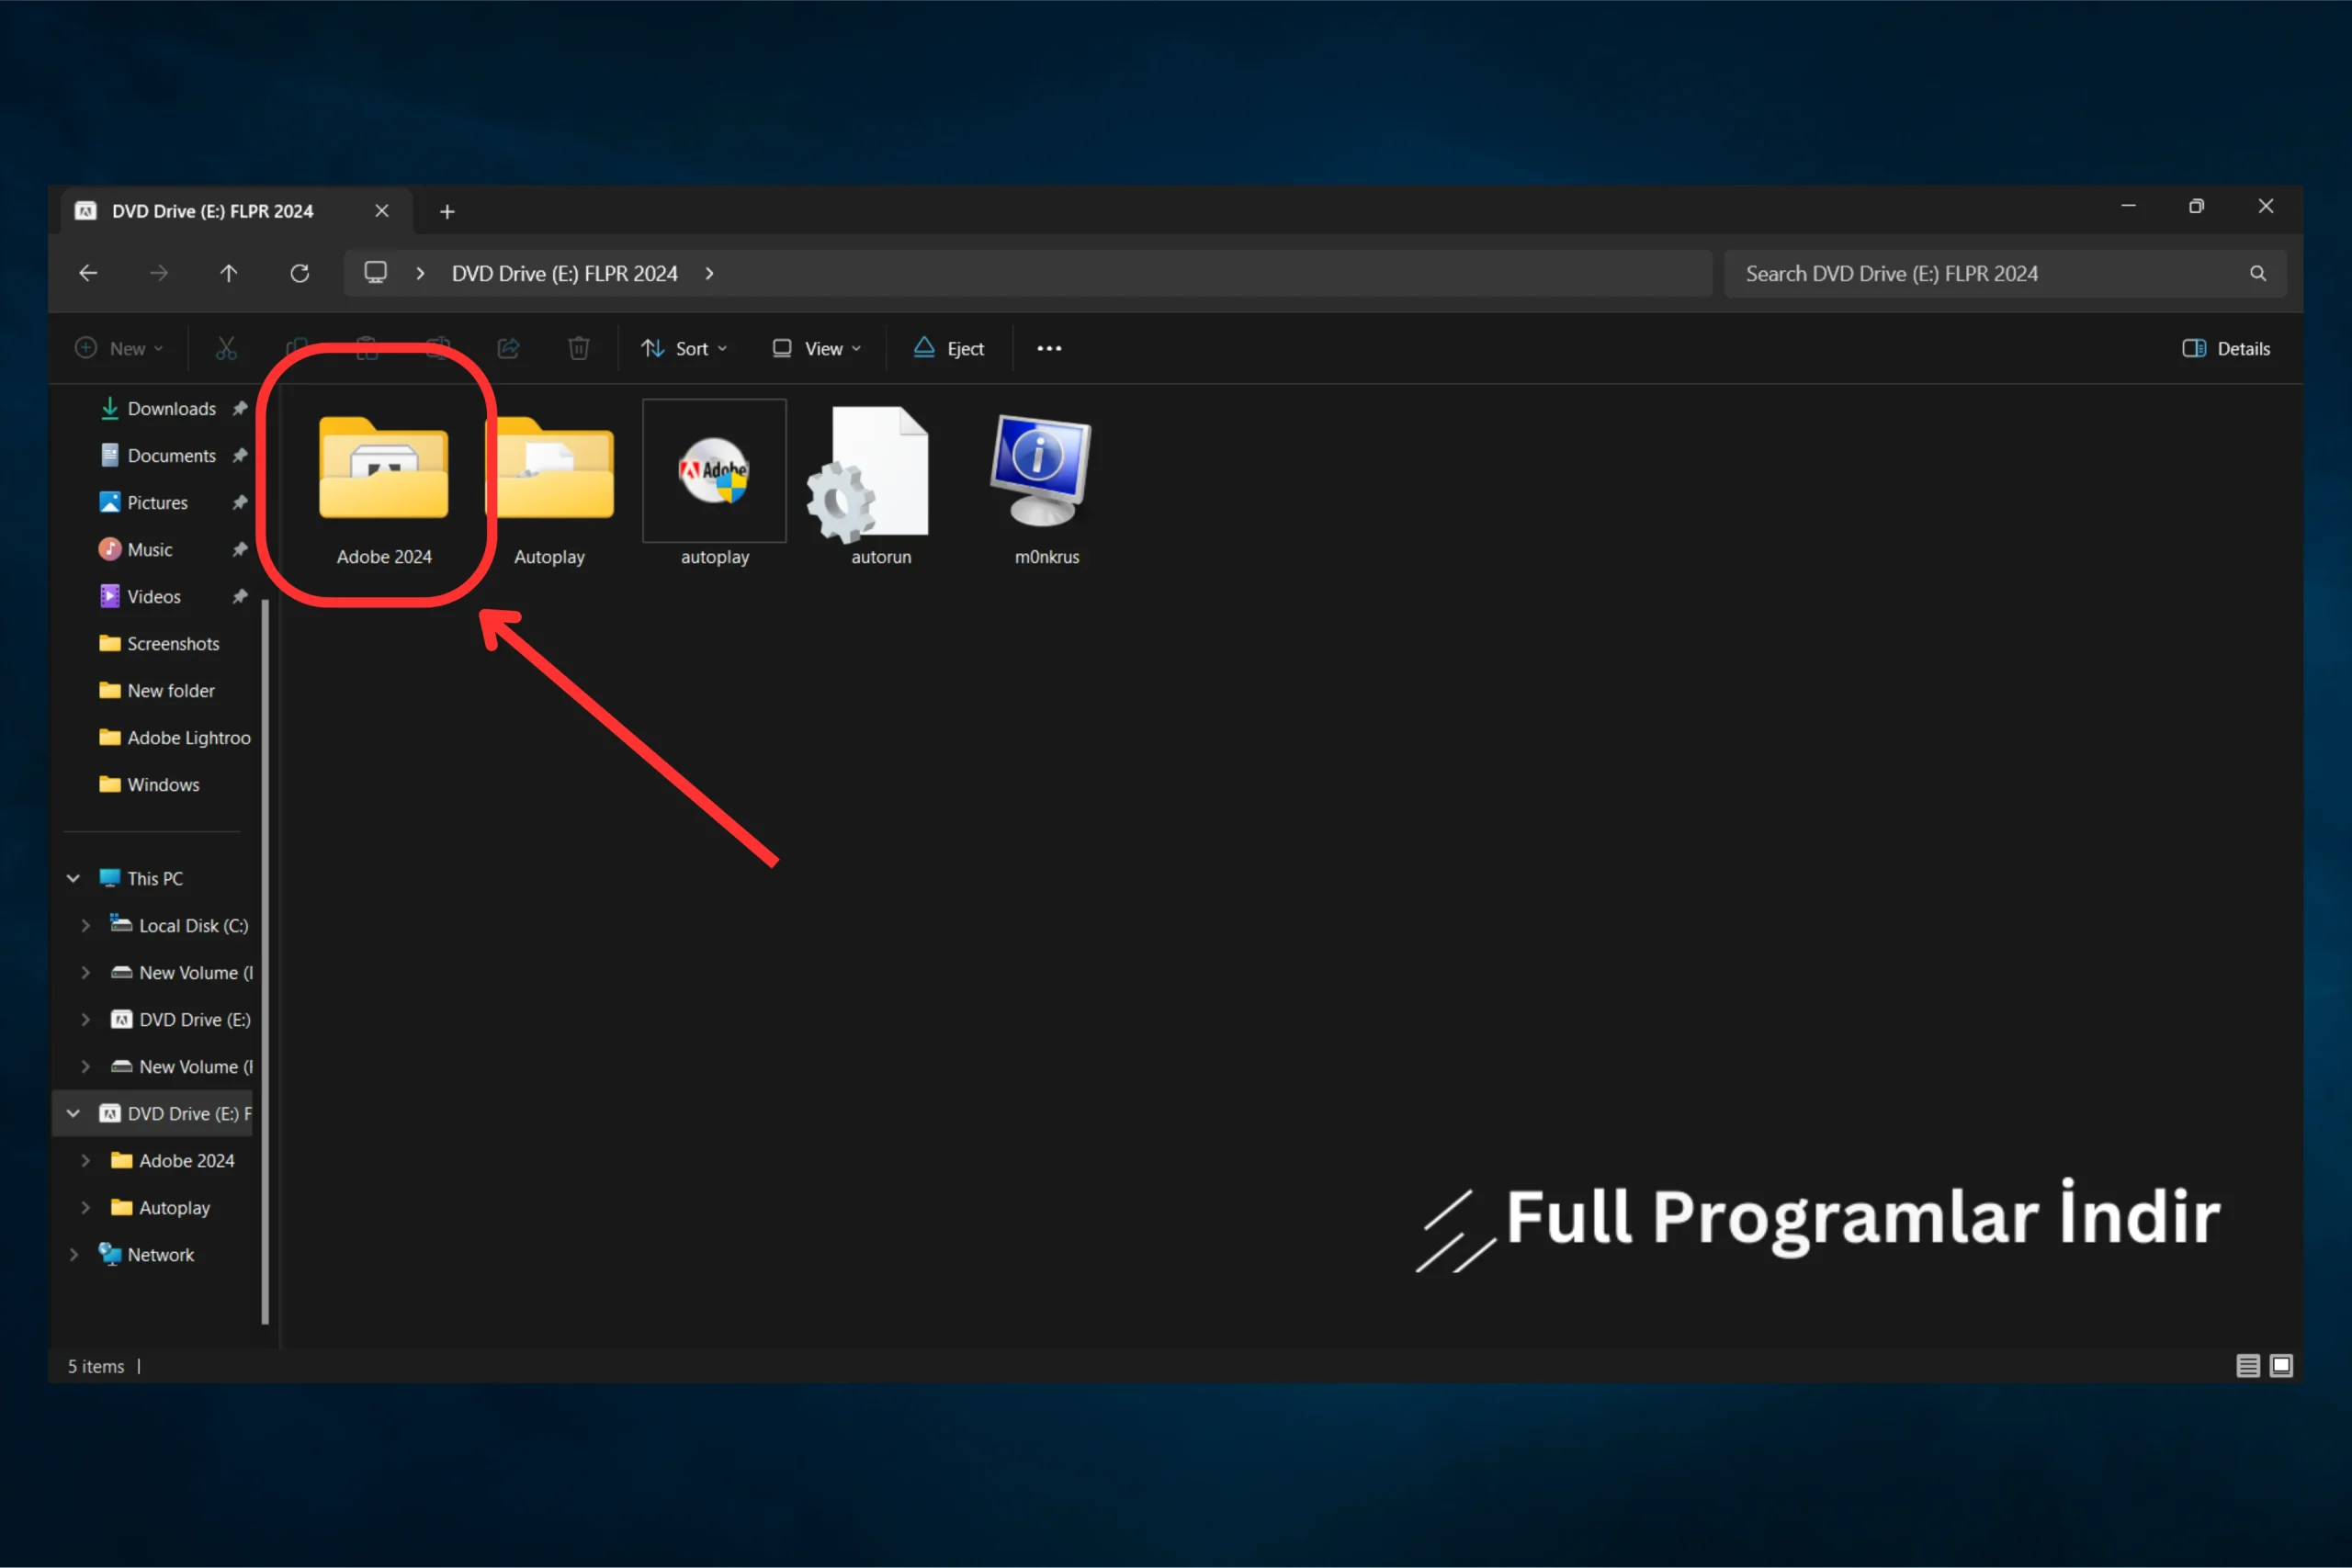
Task: Unpin Downloads using its pin icon
Action: click(239, 408)
